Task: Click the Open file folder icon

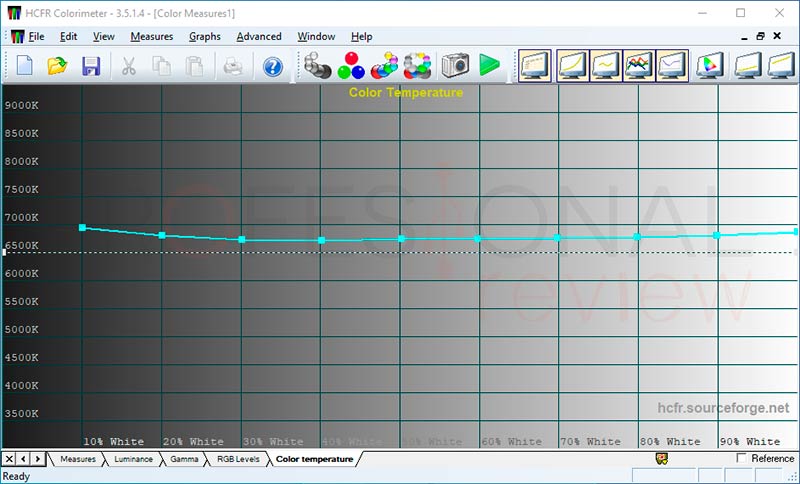Action: pyautogui.click(x=57, y=66)
